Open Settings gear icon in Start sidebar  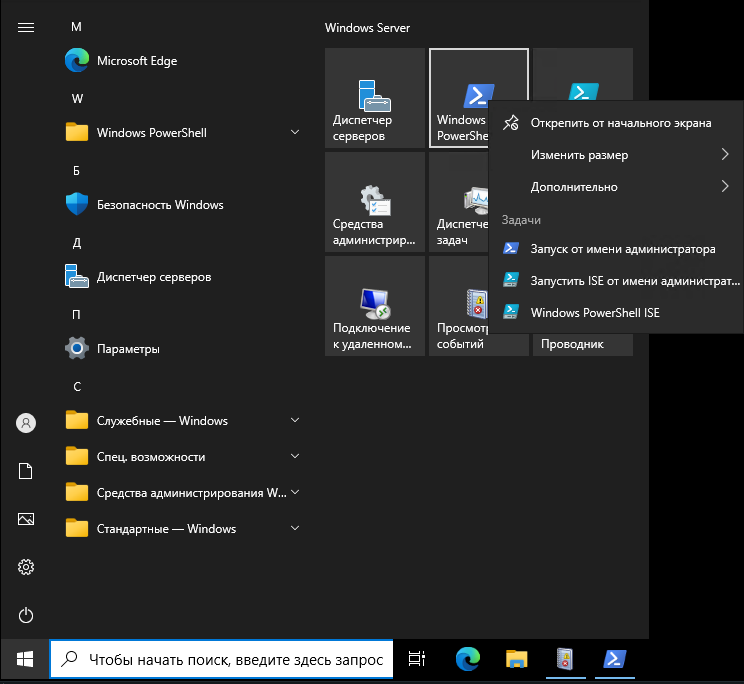pyautogui.click(x=26, y=567)
